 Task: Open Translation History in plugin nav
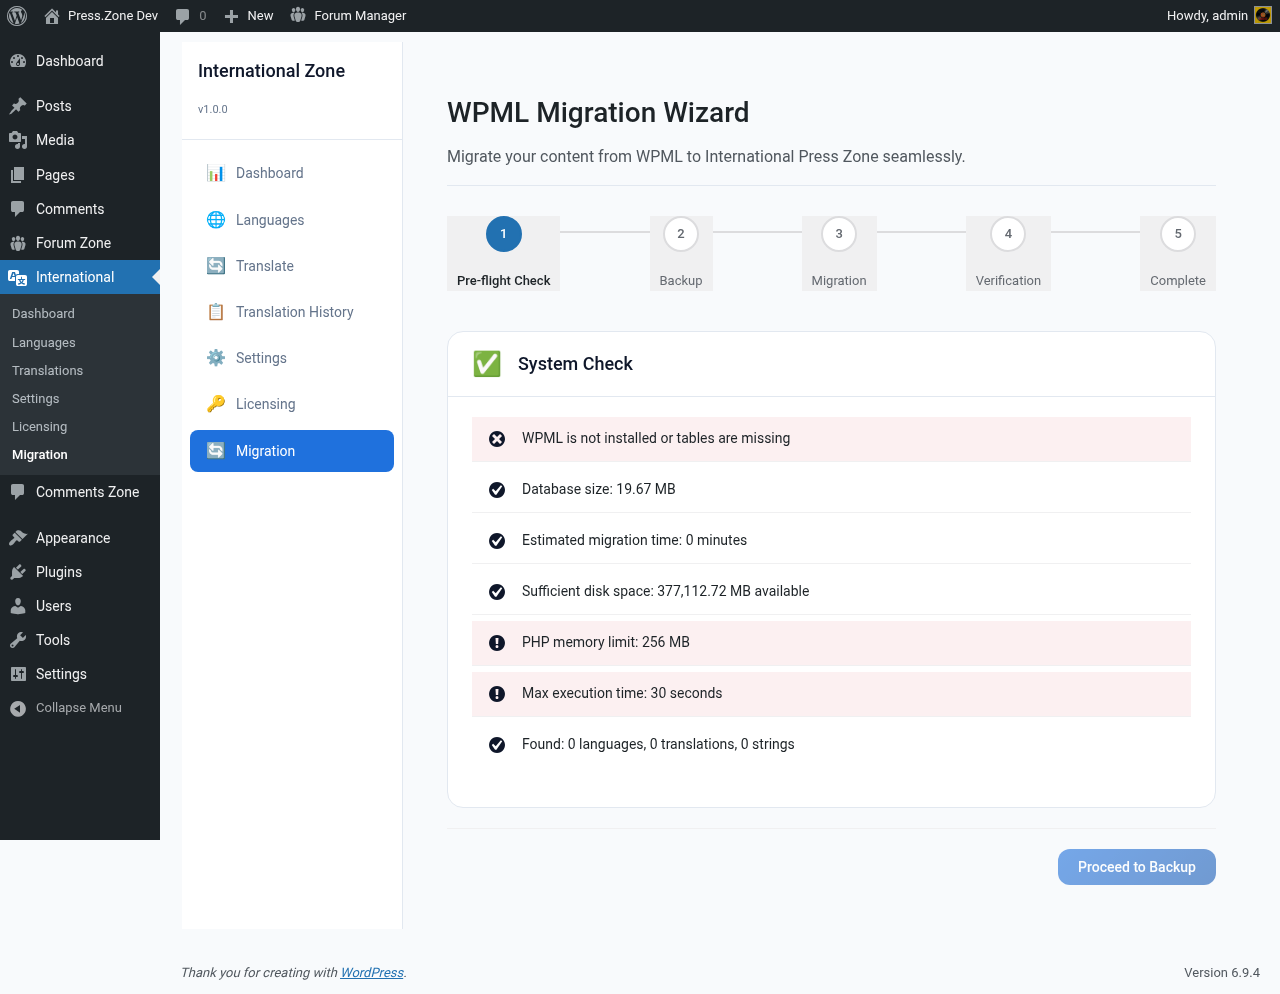(292, 312)
